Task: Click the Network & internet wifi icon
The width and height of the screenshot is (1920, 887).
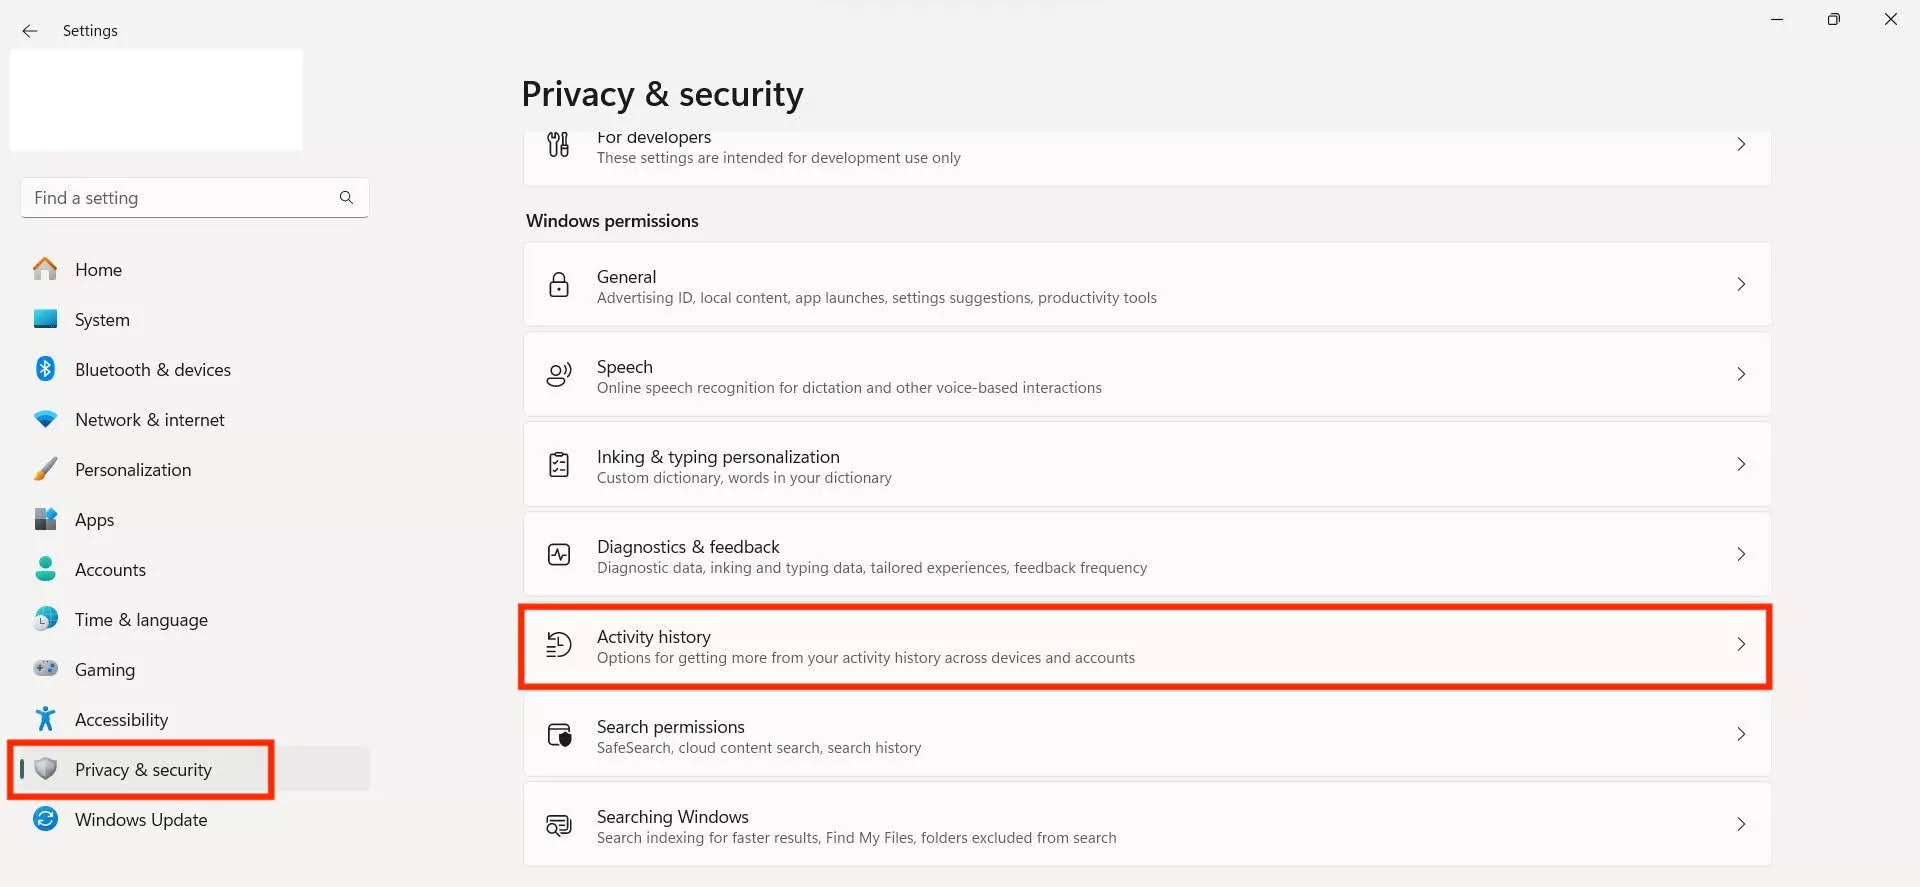Action: coord(45,419)
